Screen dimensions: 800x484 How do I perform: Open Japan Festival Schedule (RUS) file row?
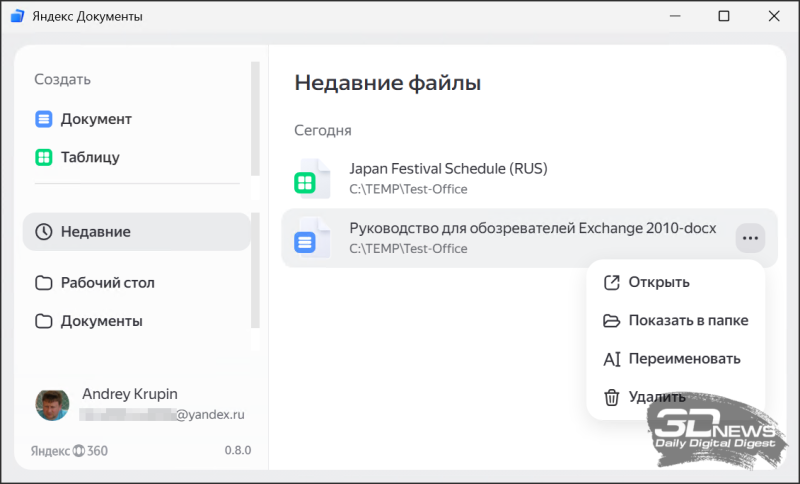[530, 179]
